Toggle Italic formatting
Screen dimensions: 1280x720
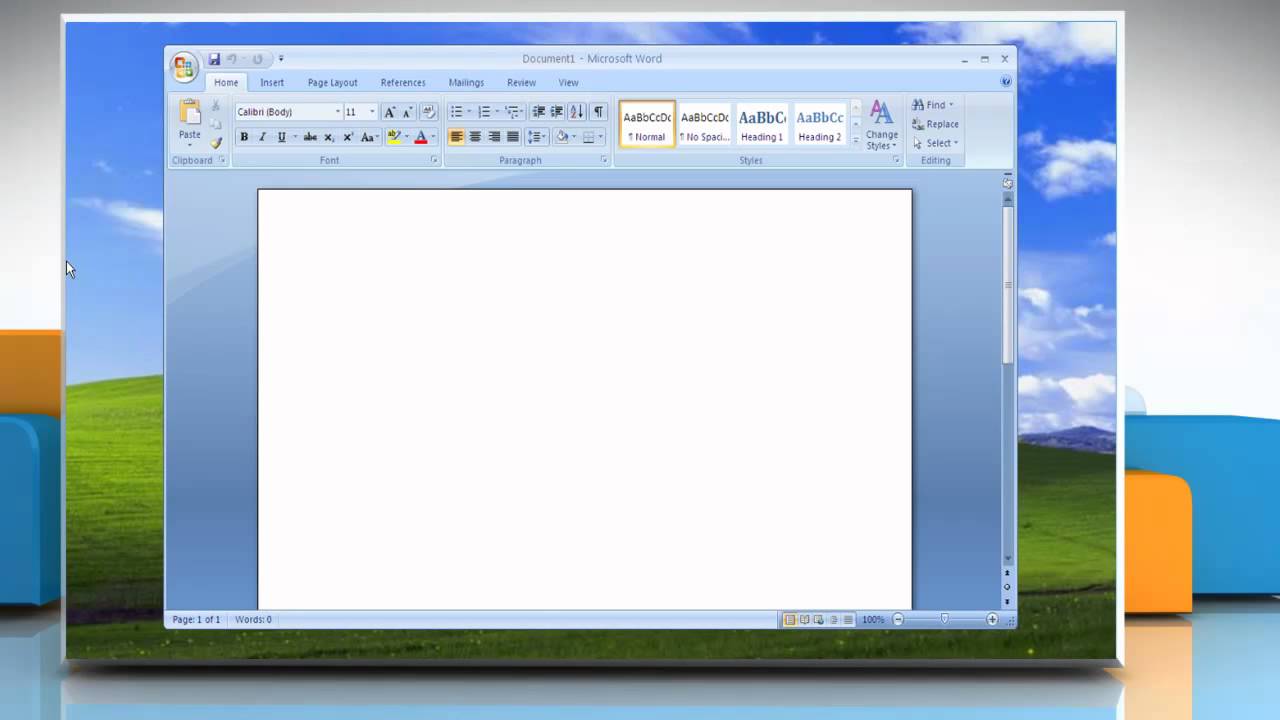[263, 137]
